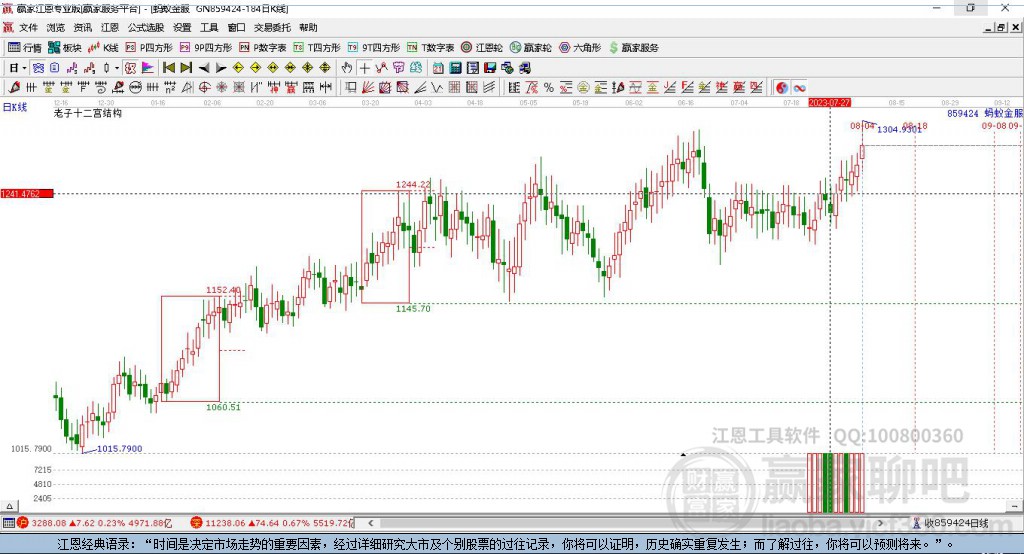Open the T数字表 tool
This screenshot has width=1024, height=554.
tap(430, 48)
